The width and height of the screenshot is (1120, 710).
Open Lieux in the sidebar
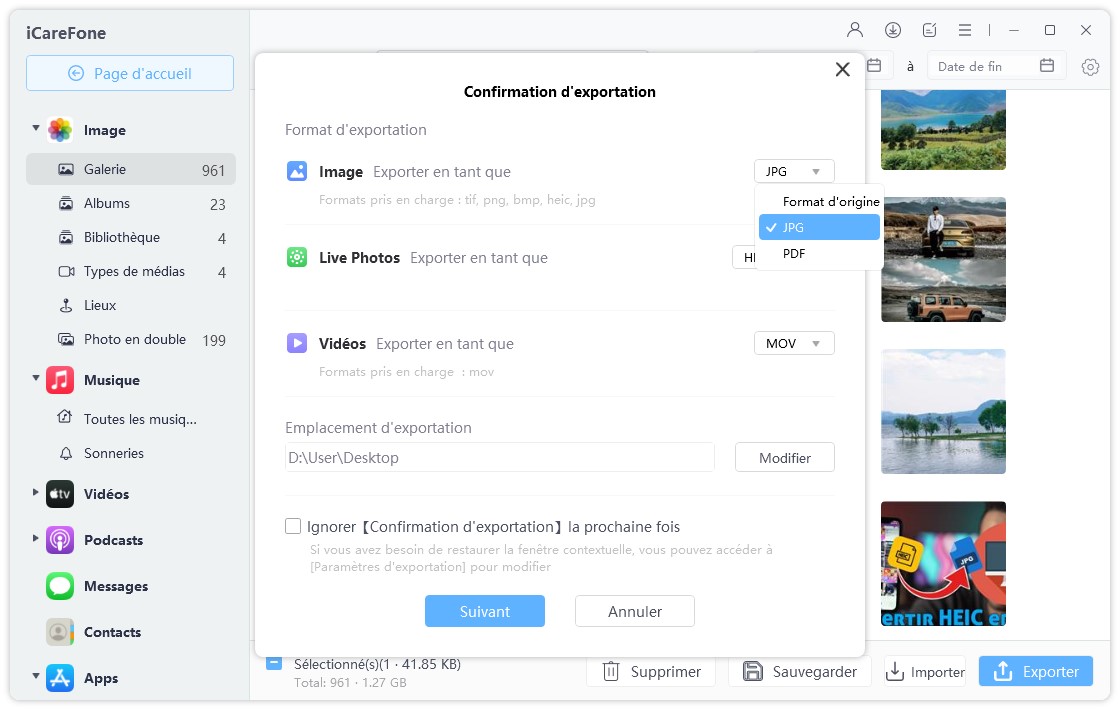131,305
